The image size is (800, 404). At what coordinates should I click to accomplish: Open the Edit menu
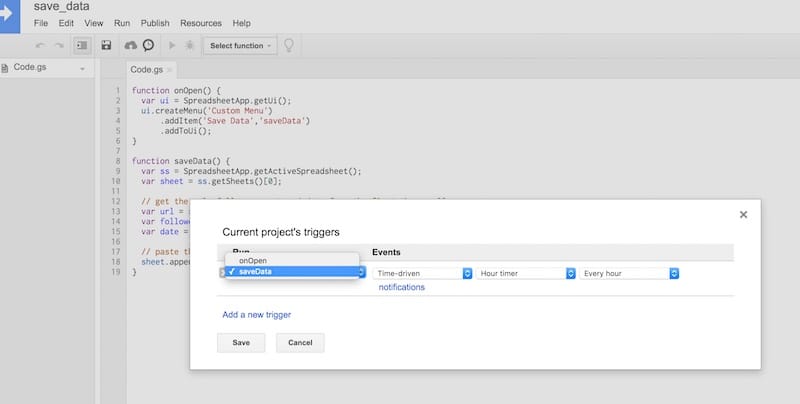tap(66, 23)
